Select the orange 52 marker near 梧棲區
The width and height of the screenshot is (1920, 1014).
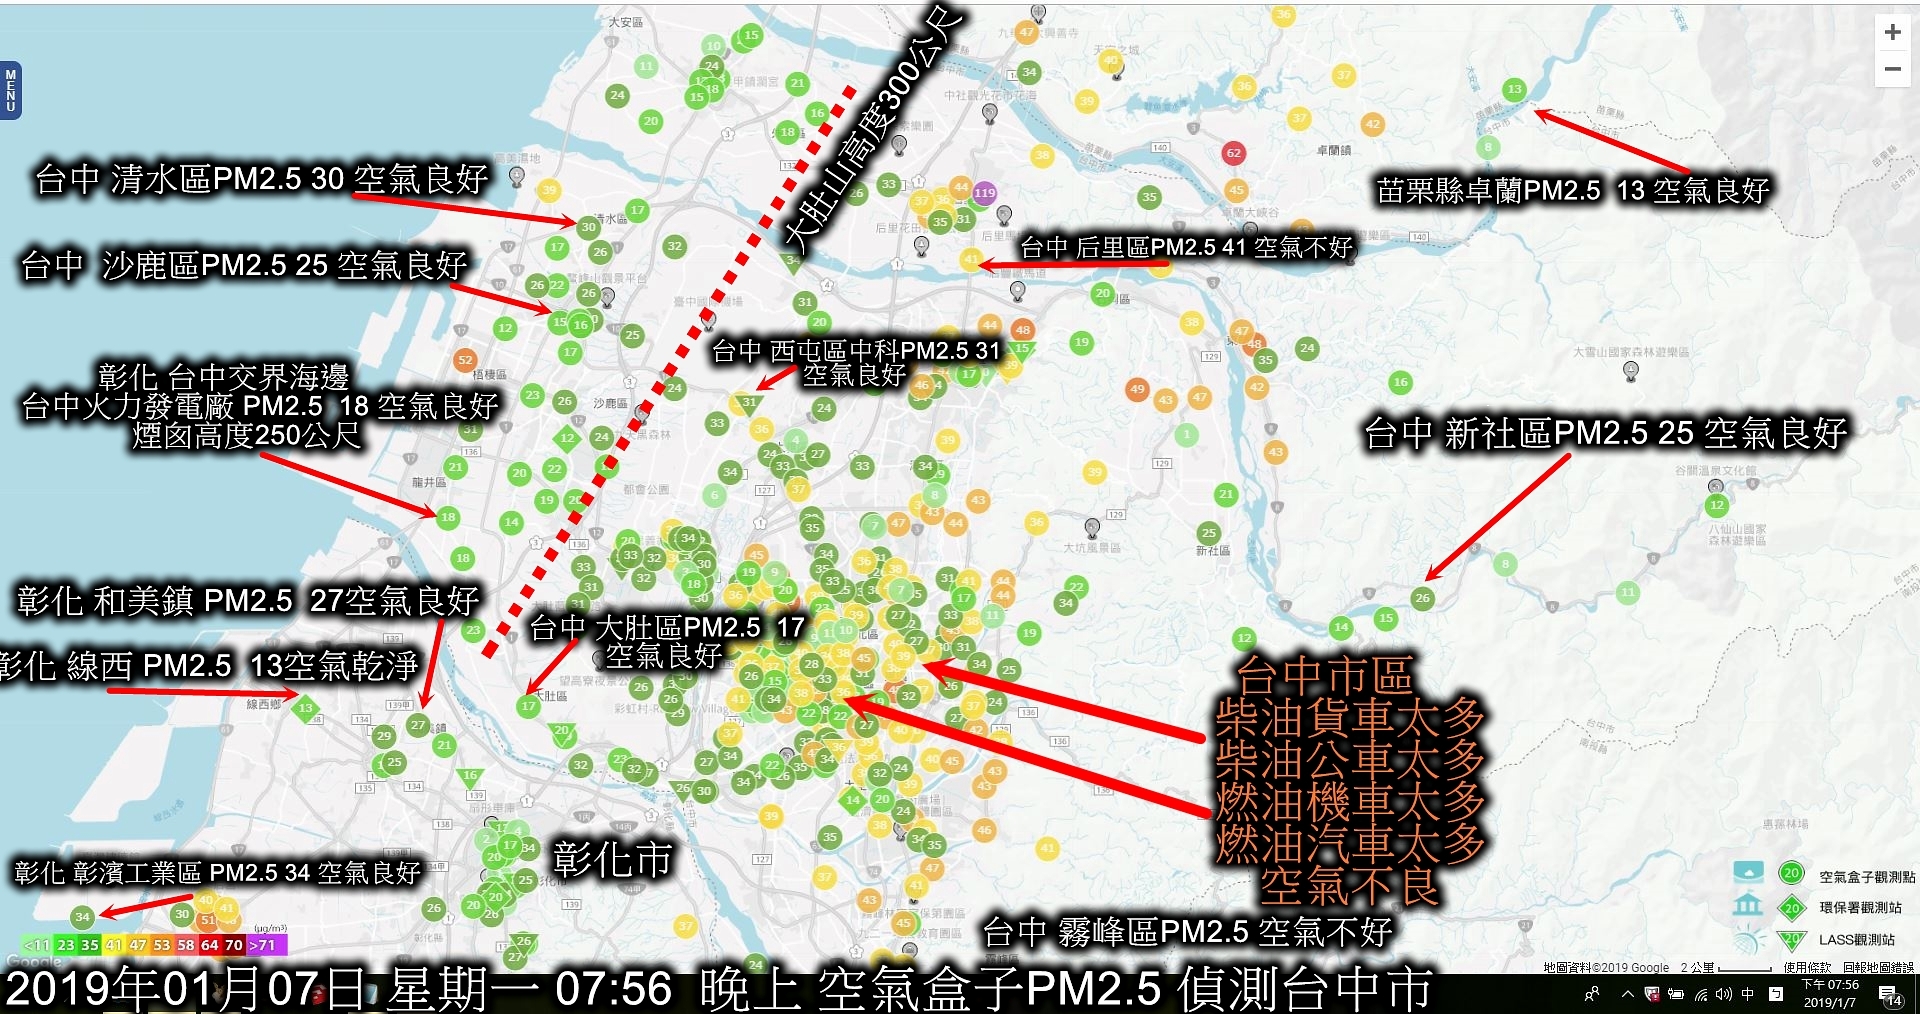click(465, 360)
